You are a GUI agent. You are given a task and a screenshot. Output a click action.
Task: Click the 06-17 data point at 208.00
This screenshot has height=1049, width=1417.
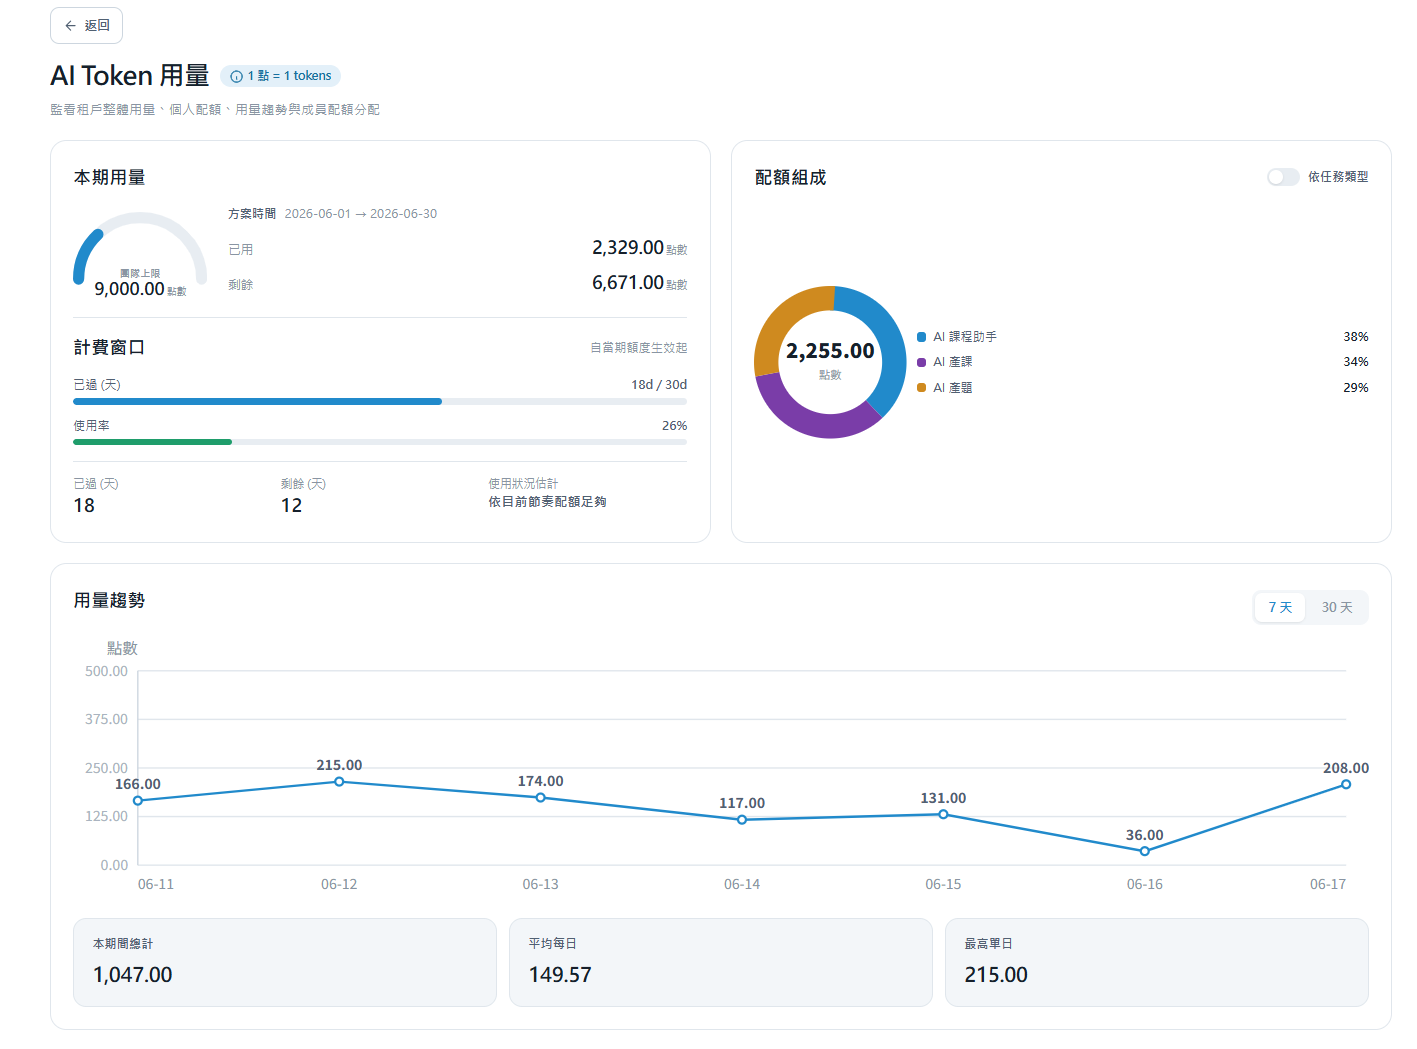1346,784
